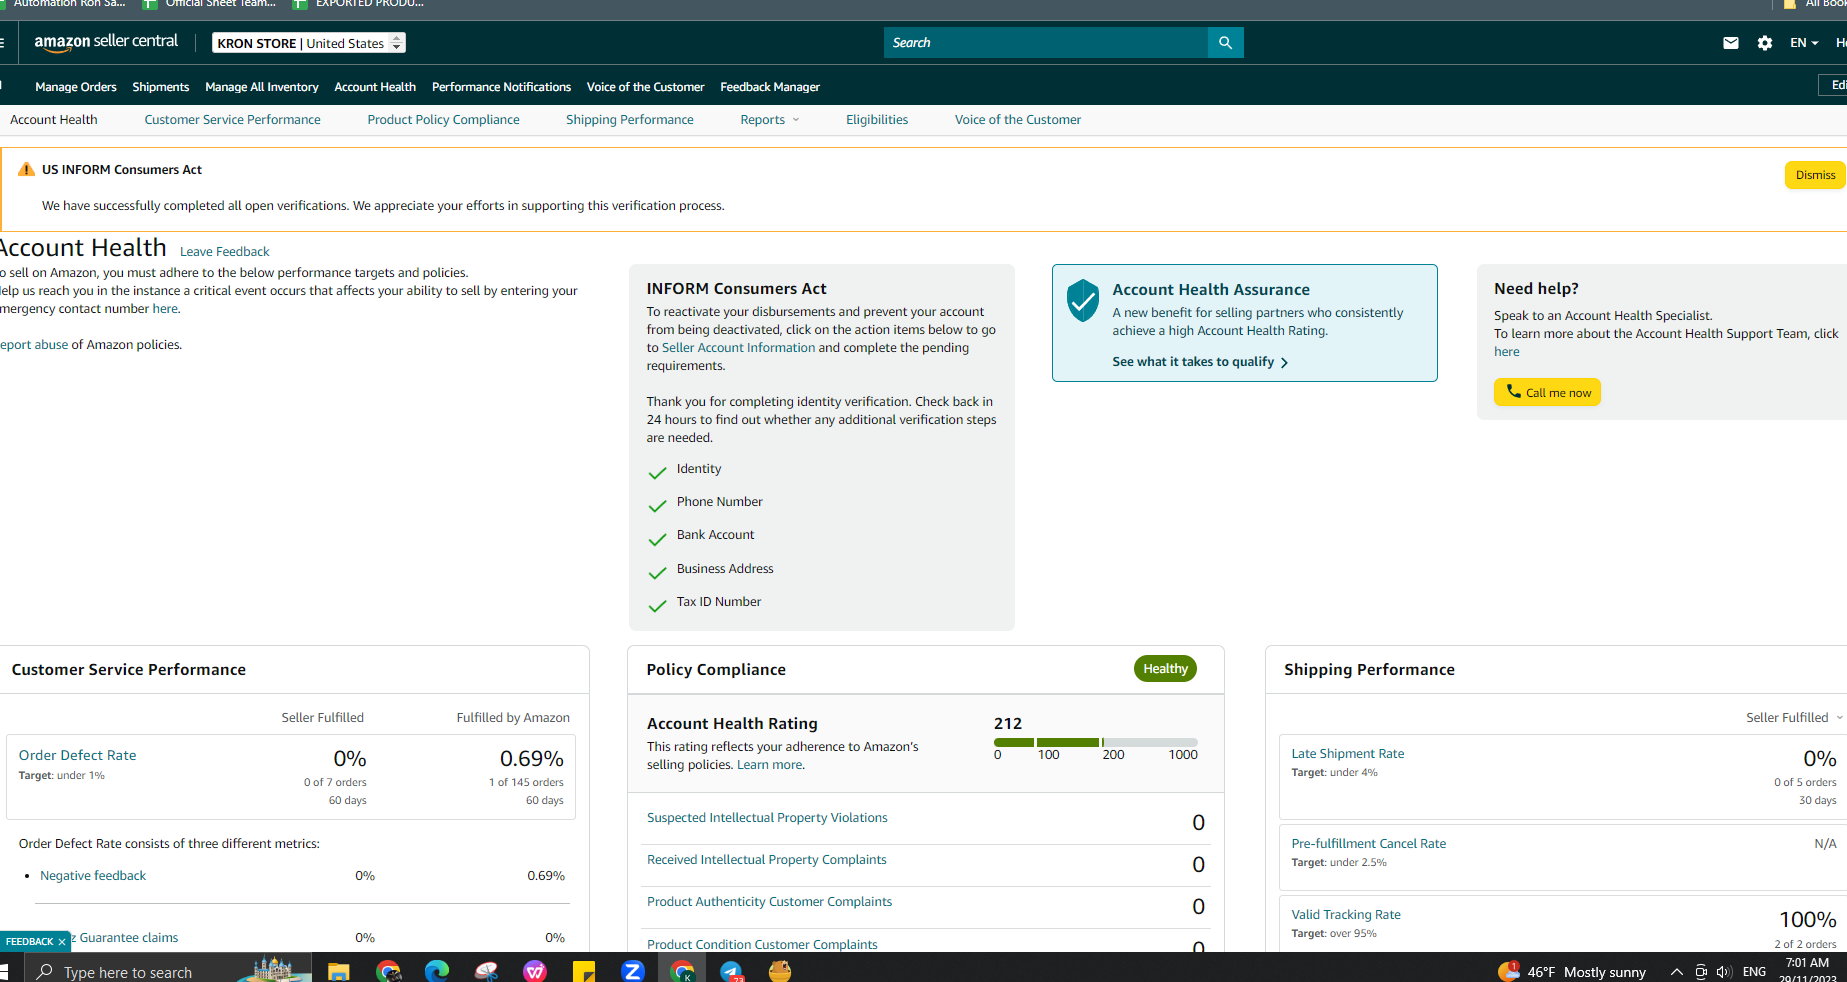Click the Meet Now camera tray icon

(1700, 972)
